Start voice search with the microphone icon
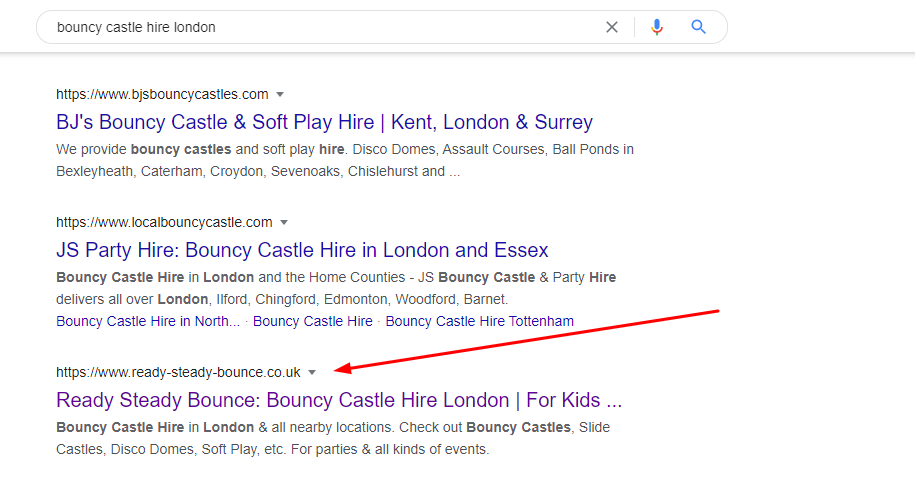 (656, 27)
